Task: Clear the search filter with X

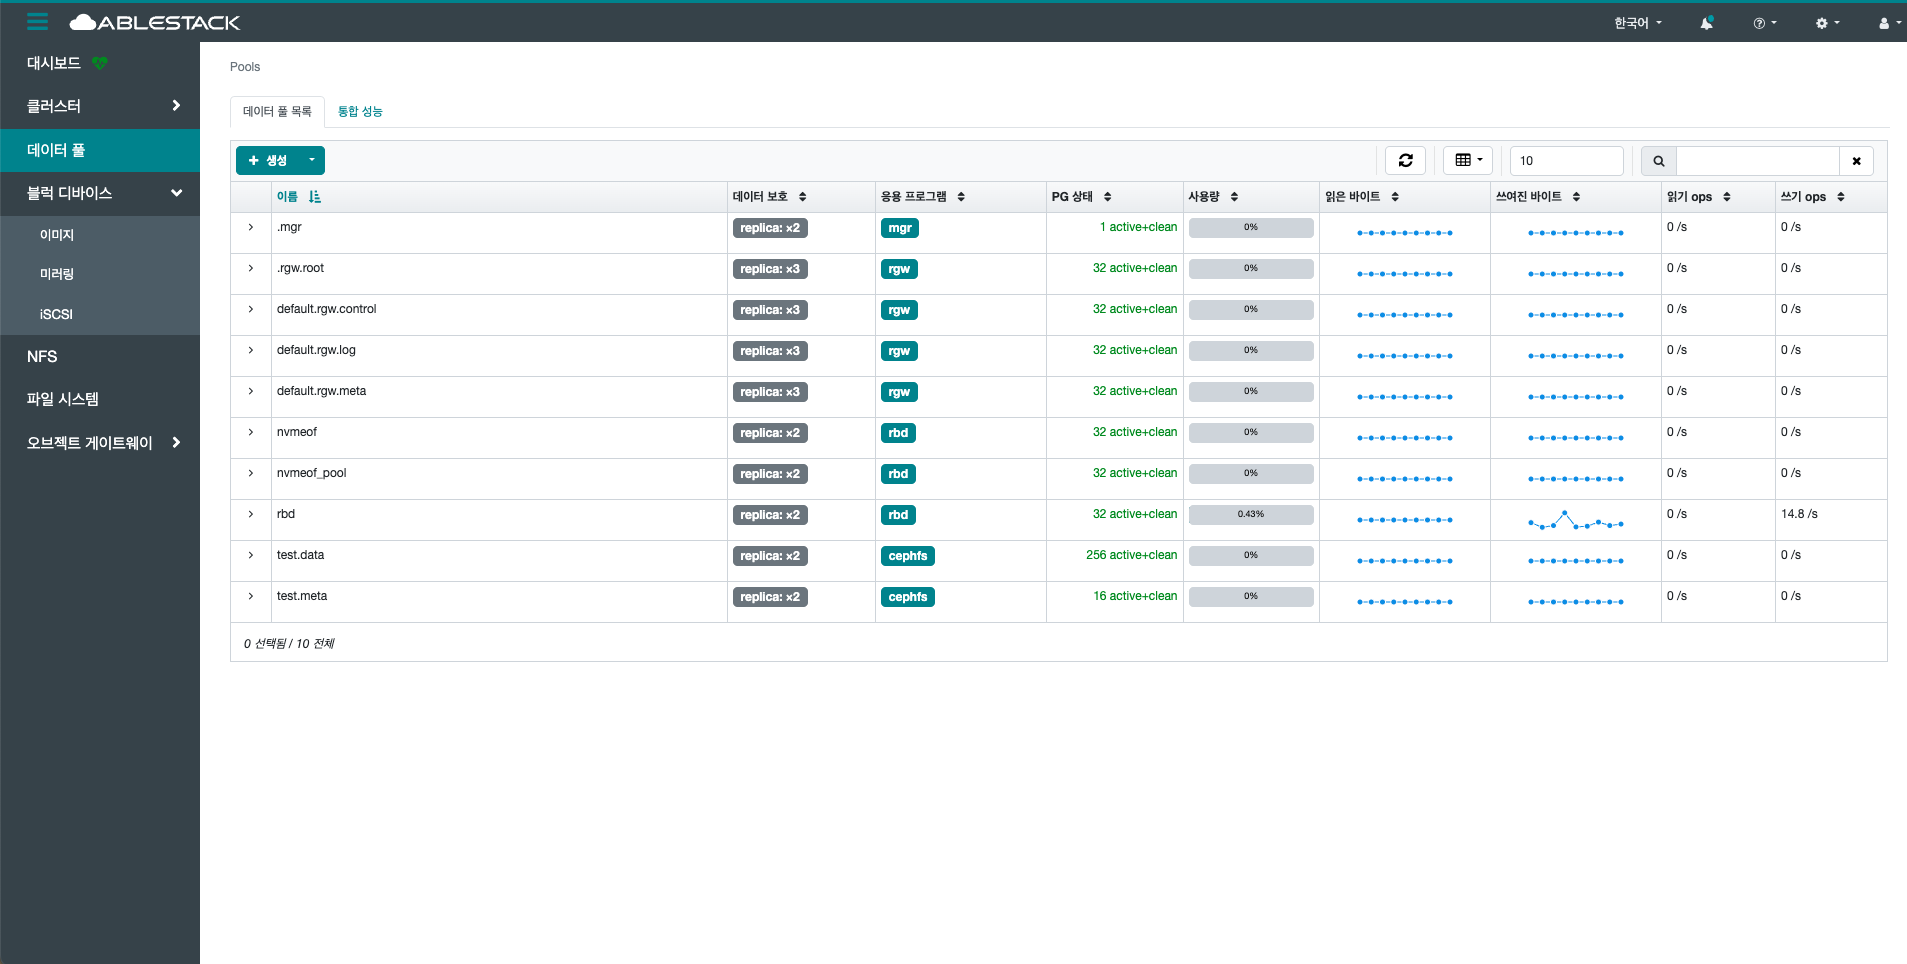Action: [x=1856, y=161]
